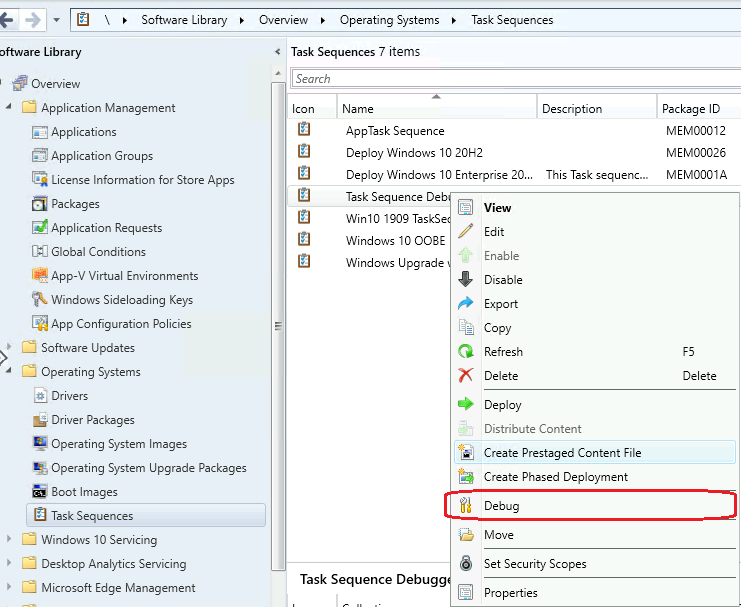Viewport: 741px width, 607px height.
Task: Expand the Windows 10 Servicing folder
Action: [x=9, y=539]
